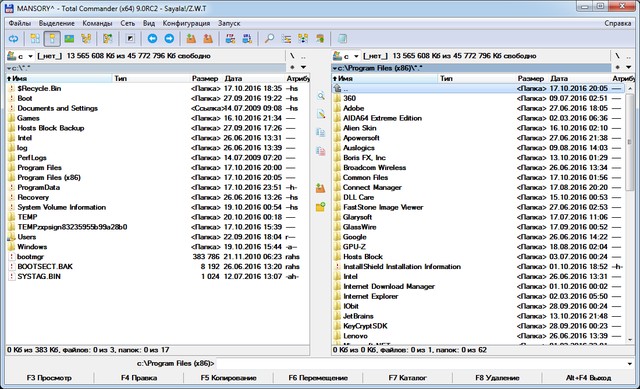This screenshot has height=389, width=640.
Task: Click the F7 Каталог button
Action: point(407,378)
